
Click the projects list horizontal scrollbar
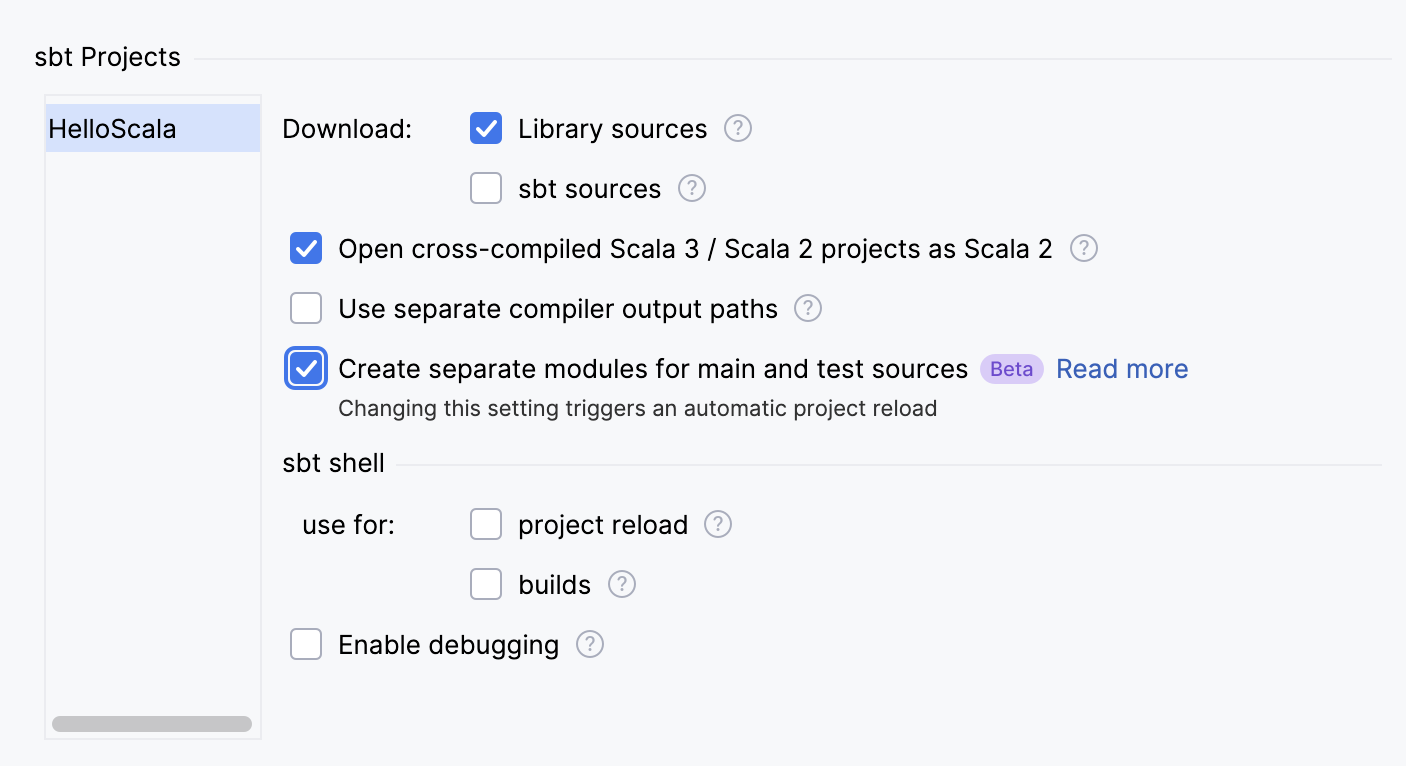[x=152, y=724]
